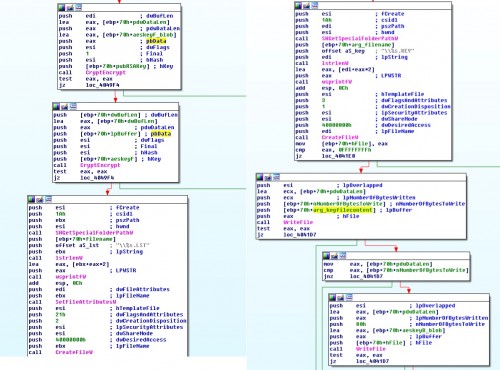Select wsprintfW call in the .LST node
Screen dimensions: 500x370
71,277
